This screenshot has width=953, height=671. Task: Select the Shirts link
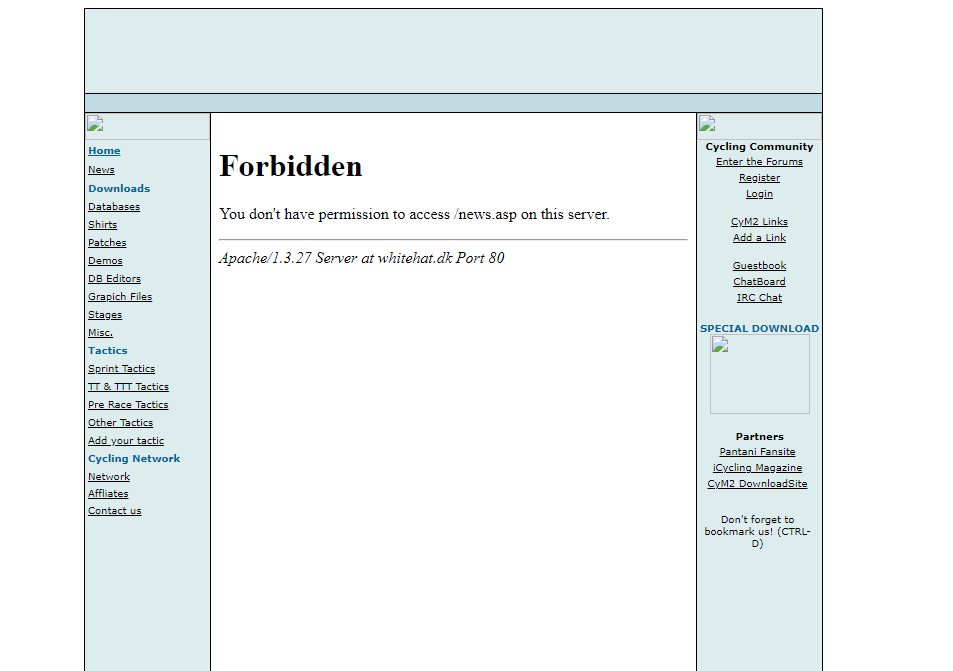tap(102, 225)
